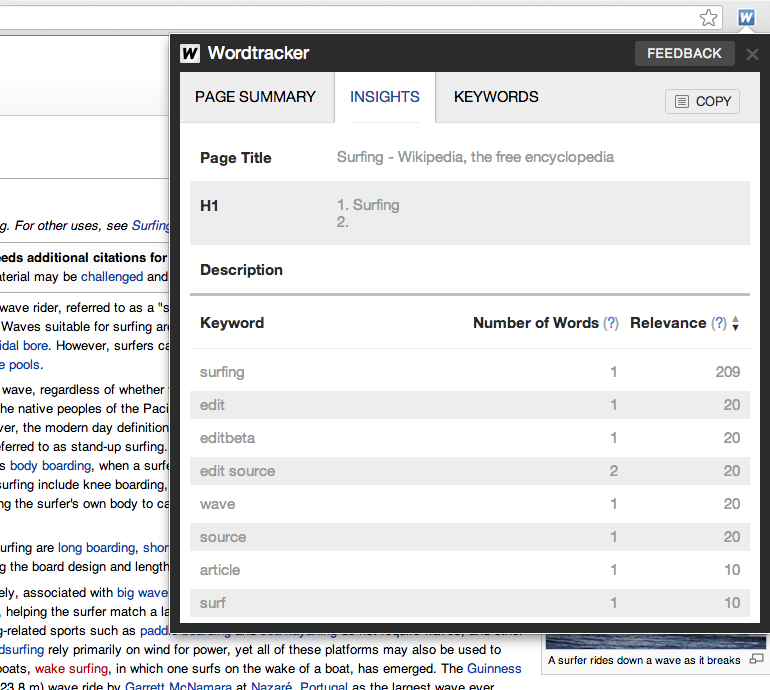Open the 'pools' link in the article
Image resolution: width=770 pixels, height=690 pixels.
pos(24,364)
